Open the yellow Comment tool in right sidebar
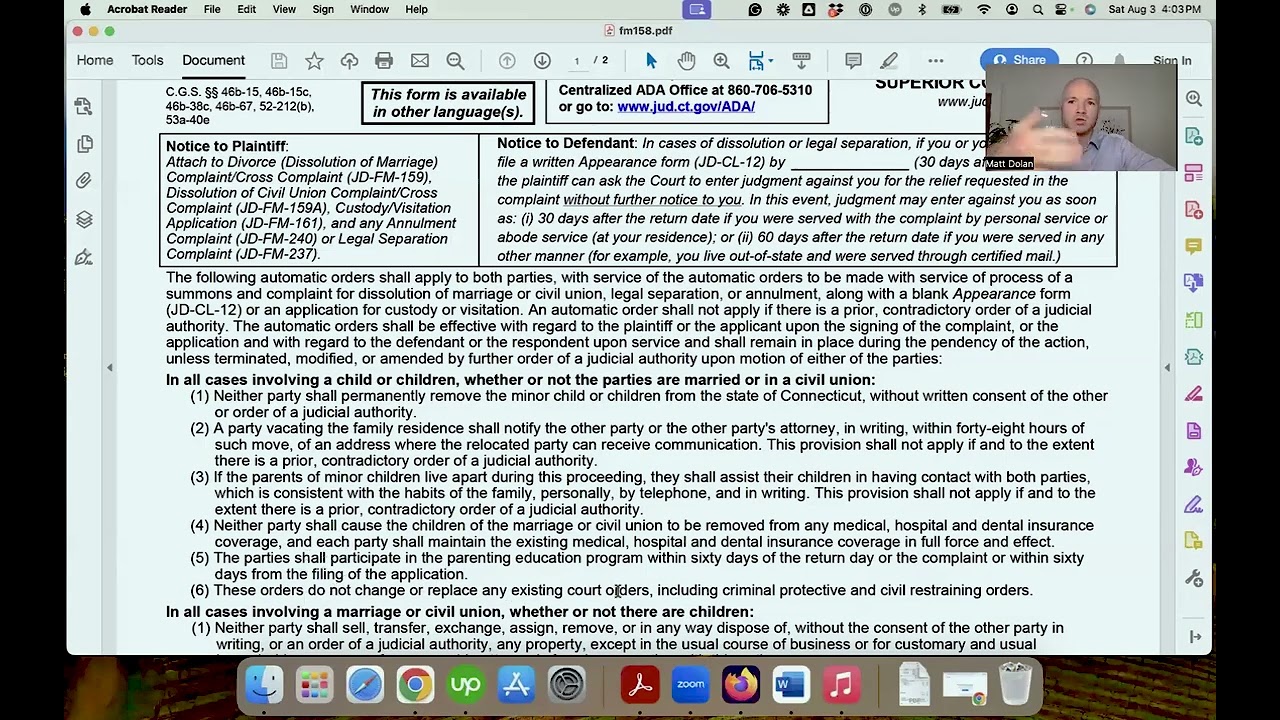The image size is (1280, 720). (1193, 246)
